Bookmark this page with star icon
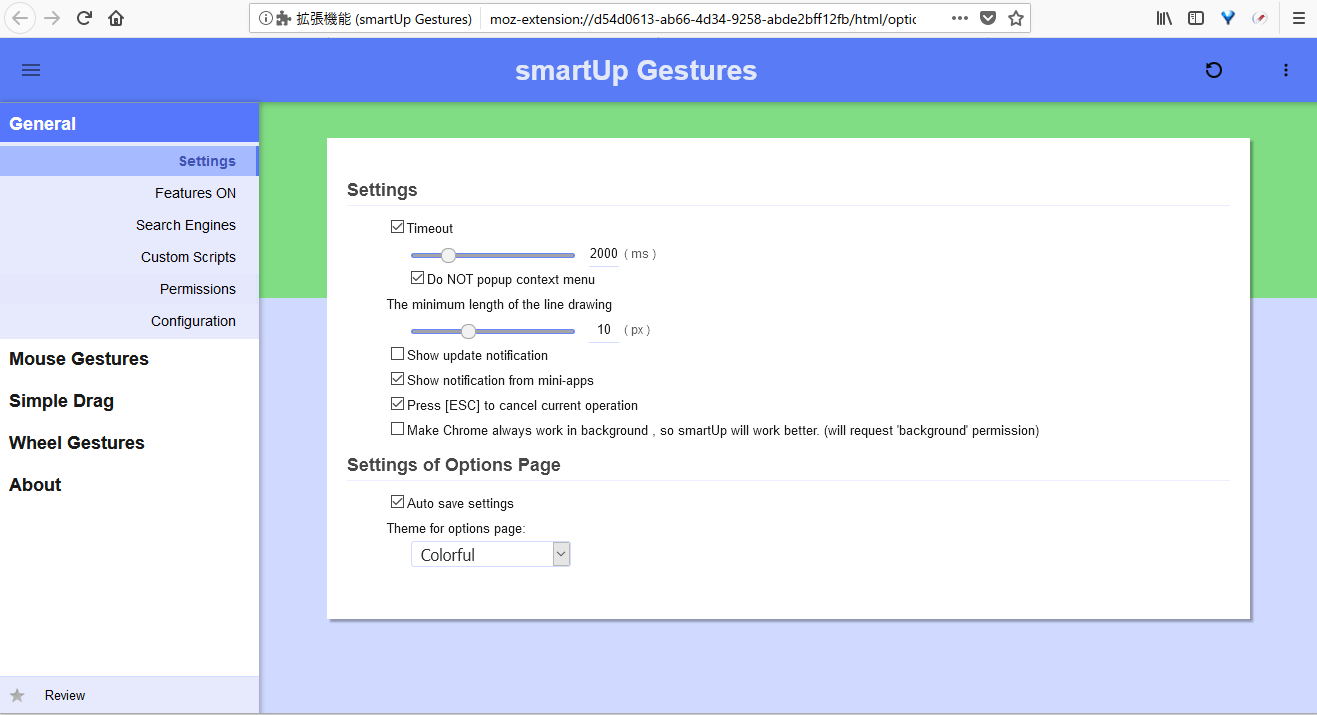Screen dimensions: 1317x715 coord(1016,18)
